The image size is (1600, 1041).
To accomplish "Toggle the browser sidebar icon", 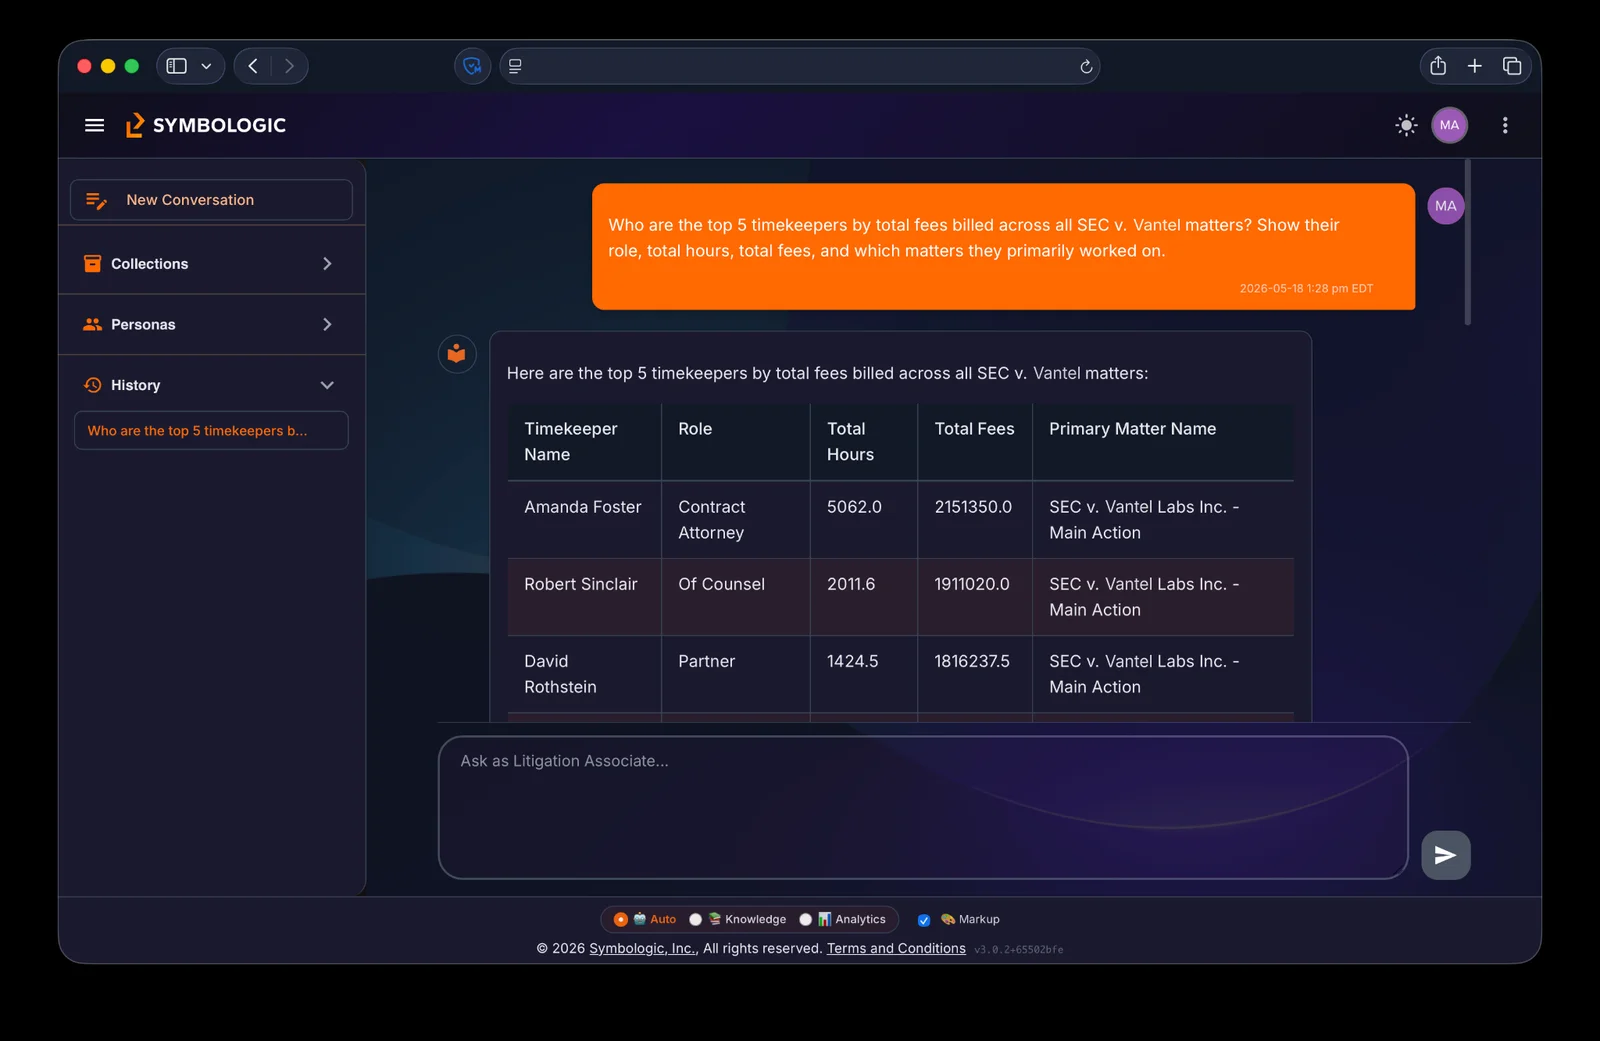I will [x=177, y=66].
